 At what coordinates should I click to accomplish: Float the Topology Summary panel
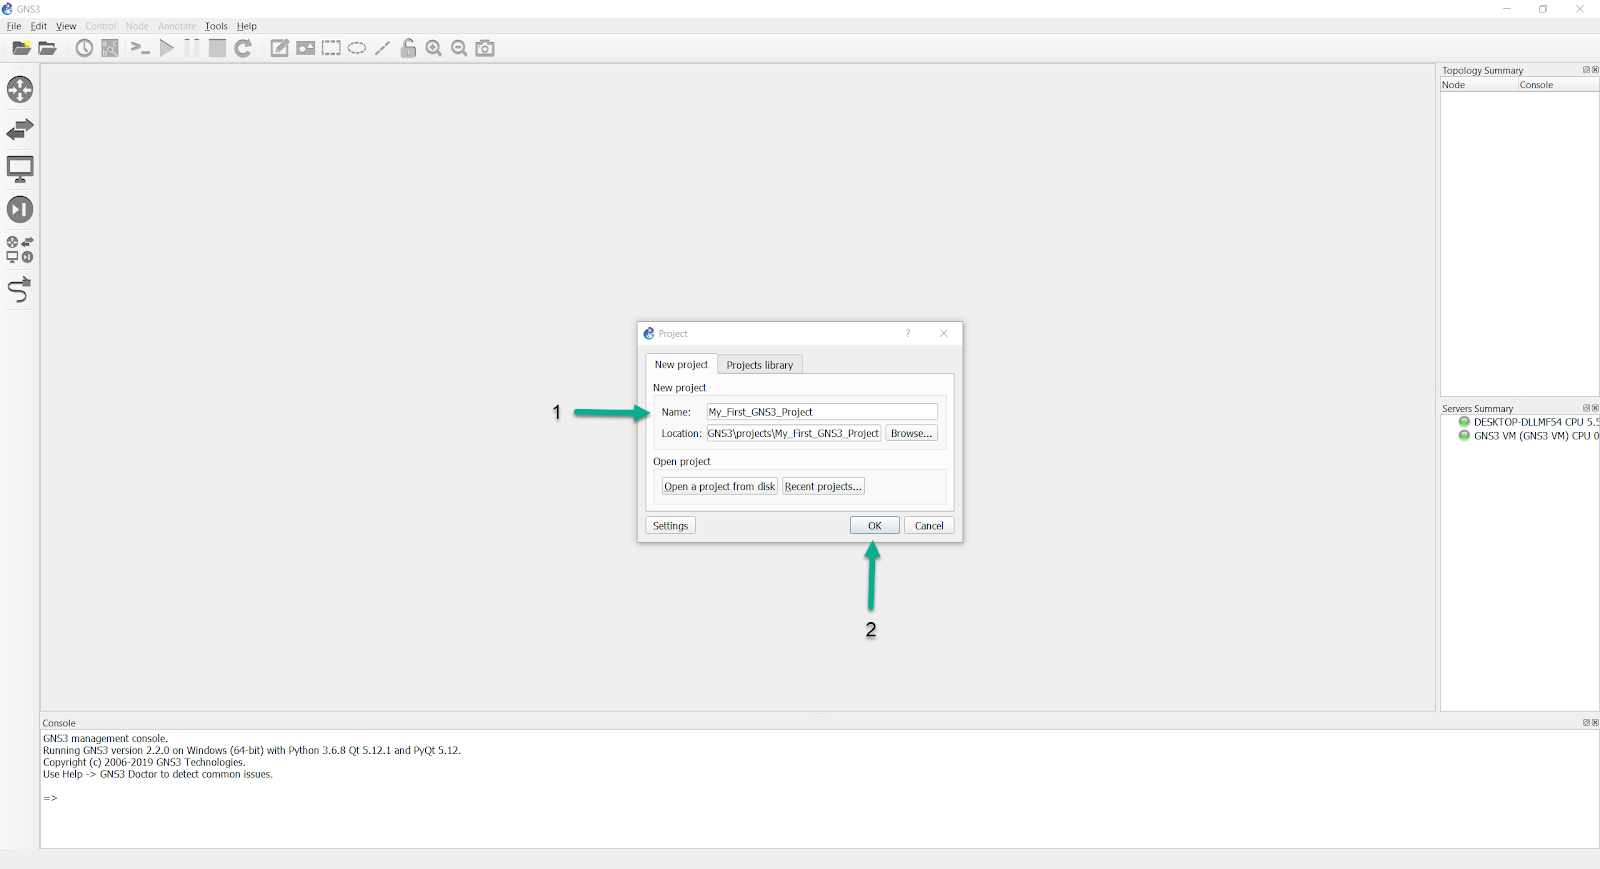click(1586, 70)
